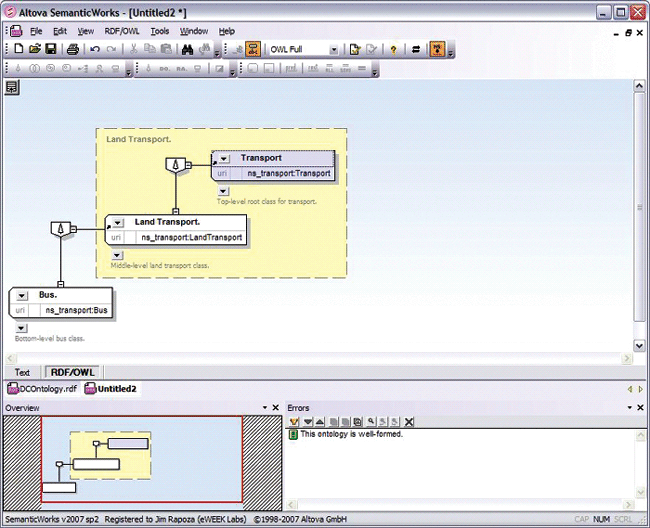Click the ns_transport:LandTransport URI field
This screenshot has height=528, width=650.
pos(192,237)
